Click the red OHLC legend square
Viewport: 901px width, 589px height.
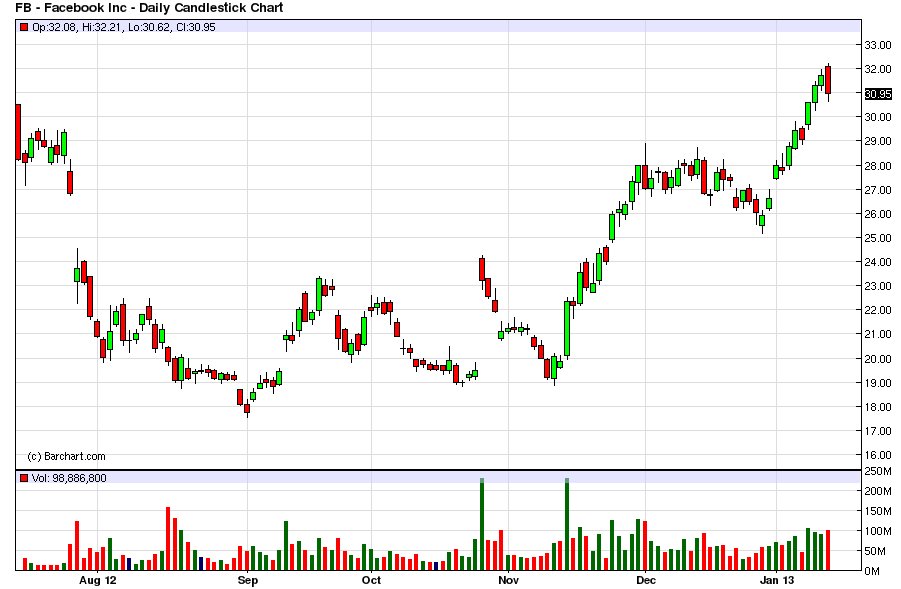(x=24, y=27)
